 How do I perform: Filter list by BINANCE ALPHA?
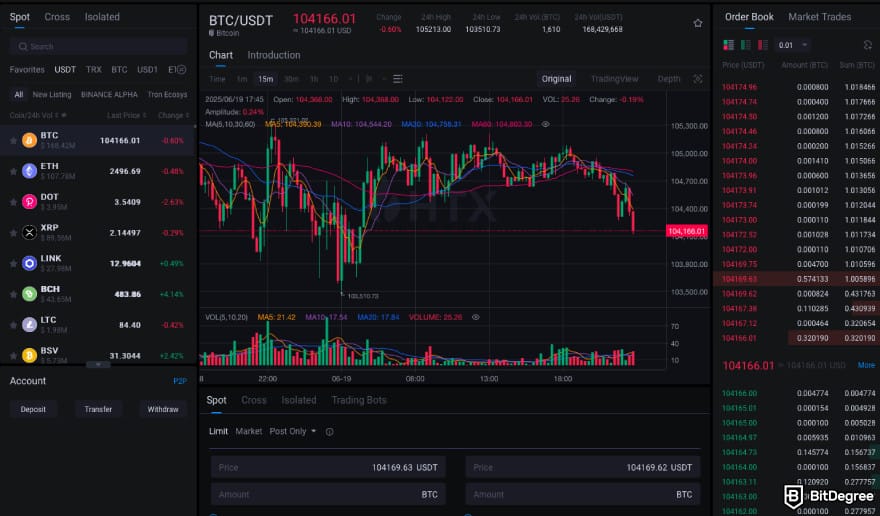[x=109, y=94]
